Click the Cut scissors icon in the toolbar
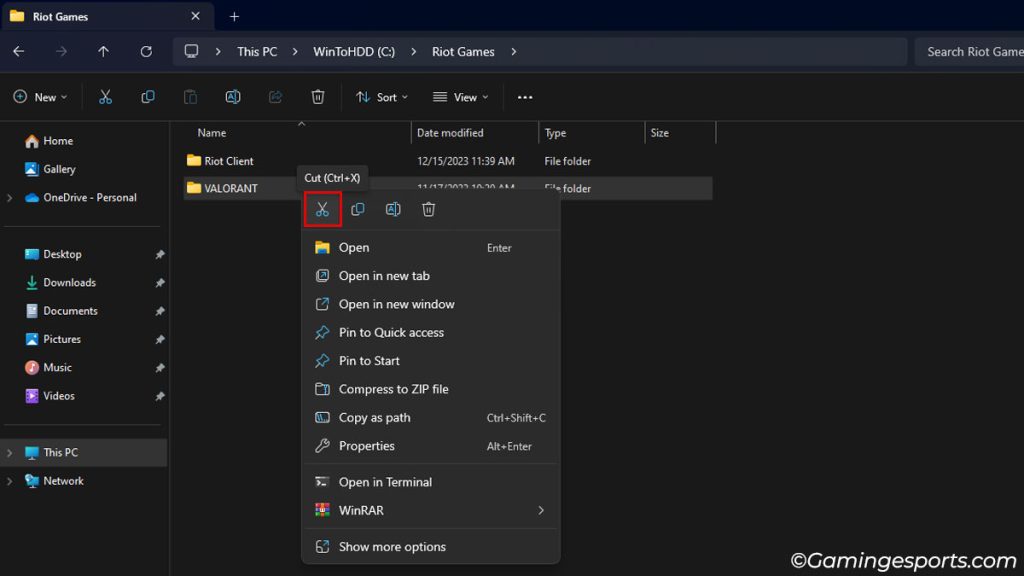The image size is (1024, 576). pyautogui.click(x=104, y=97)
